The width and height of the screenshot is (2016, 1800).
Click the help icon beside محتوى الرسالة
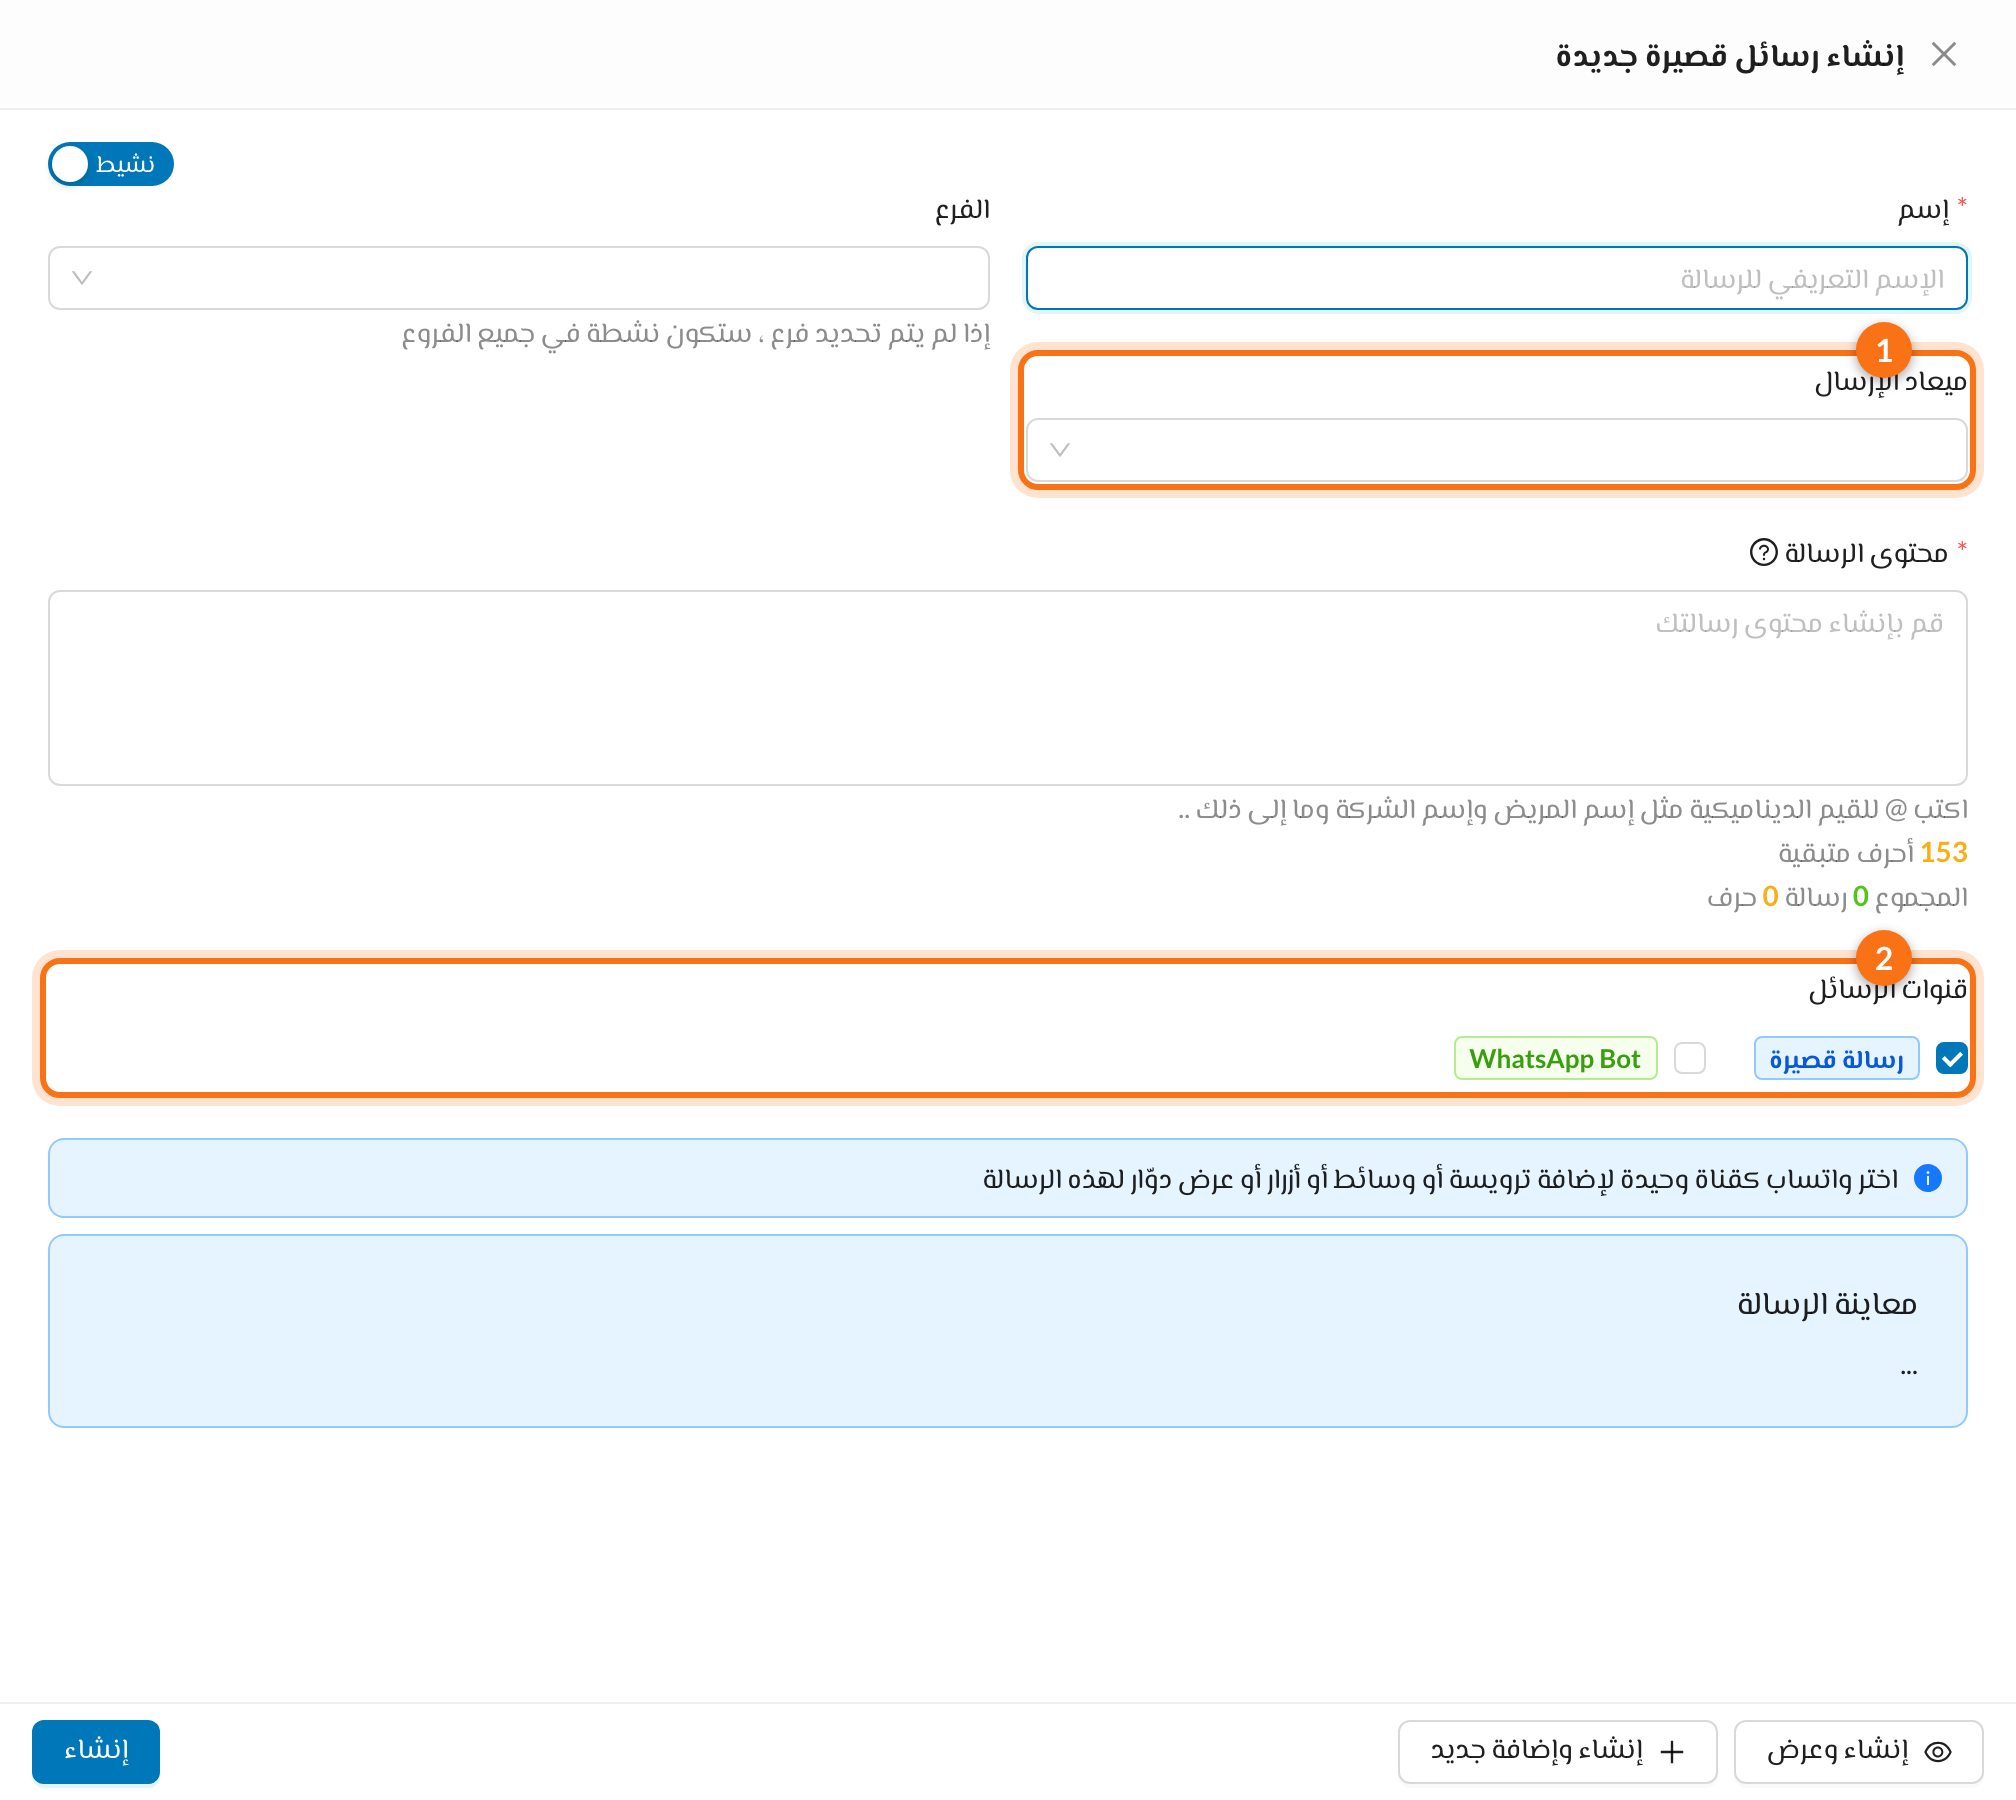point(1763,552)
